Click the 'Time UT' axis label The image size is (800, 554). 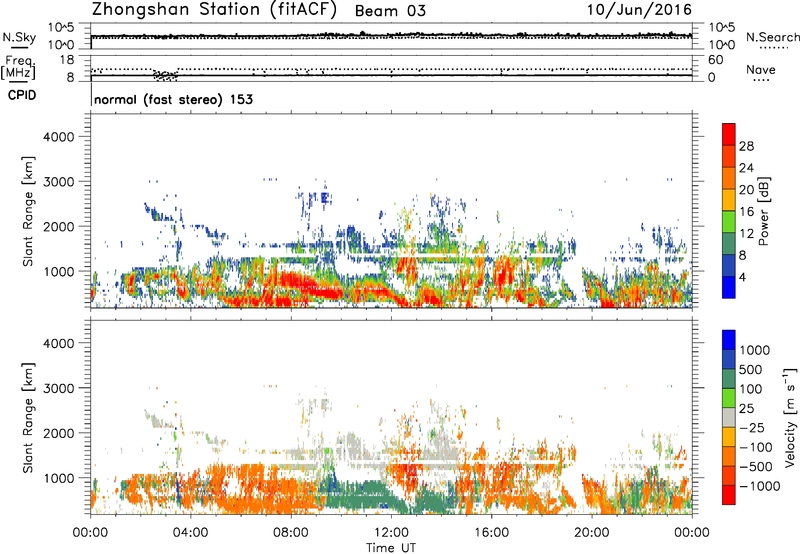(x=391, y=548)
